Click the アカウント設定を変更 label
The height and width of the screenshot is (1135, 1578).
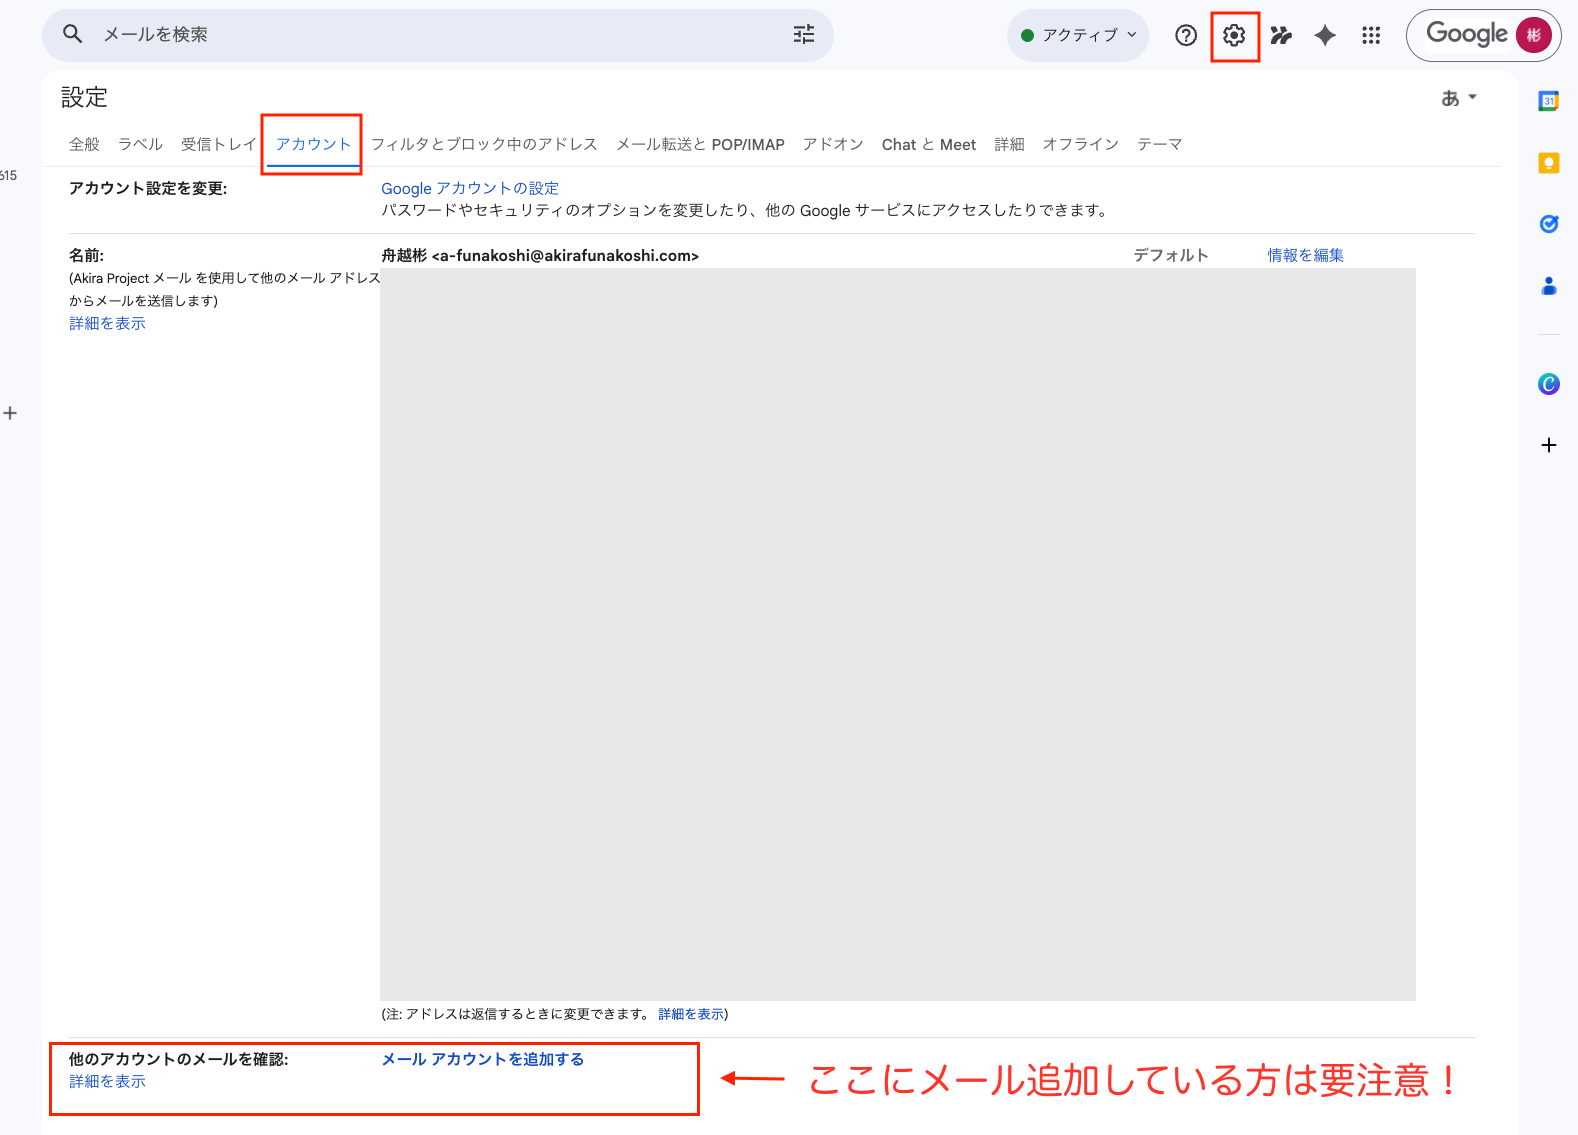(x=148, y=188)
